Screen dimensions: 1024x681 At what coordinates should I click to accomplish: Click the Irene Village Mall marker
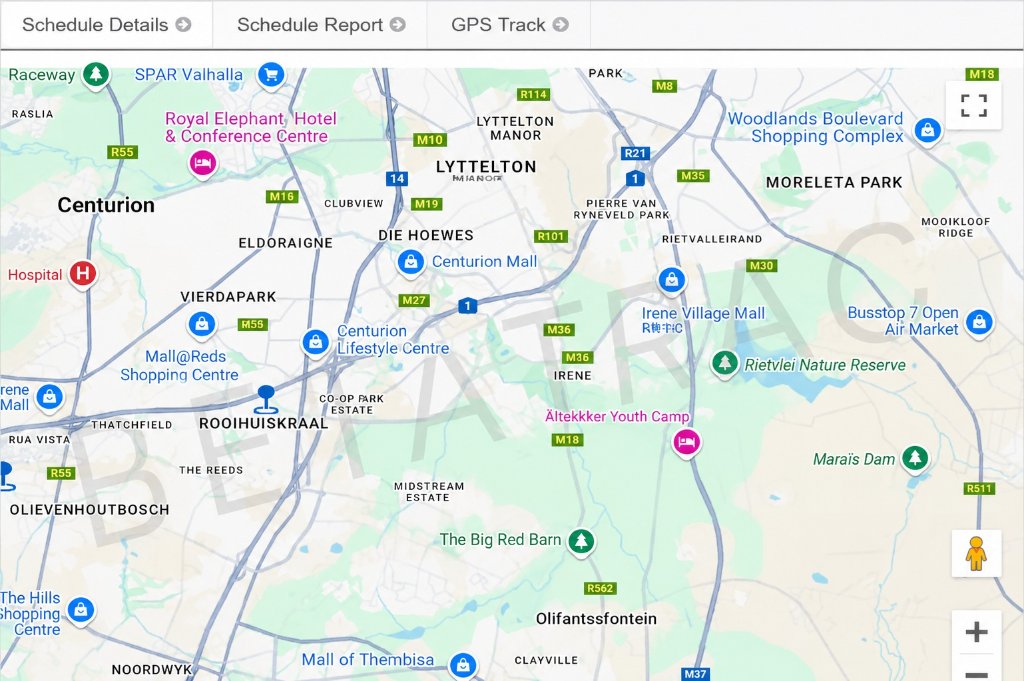click(x=671, y=280)
